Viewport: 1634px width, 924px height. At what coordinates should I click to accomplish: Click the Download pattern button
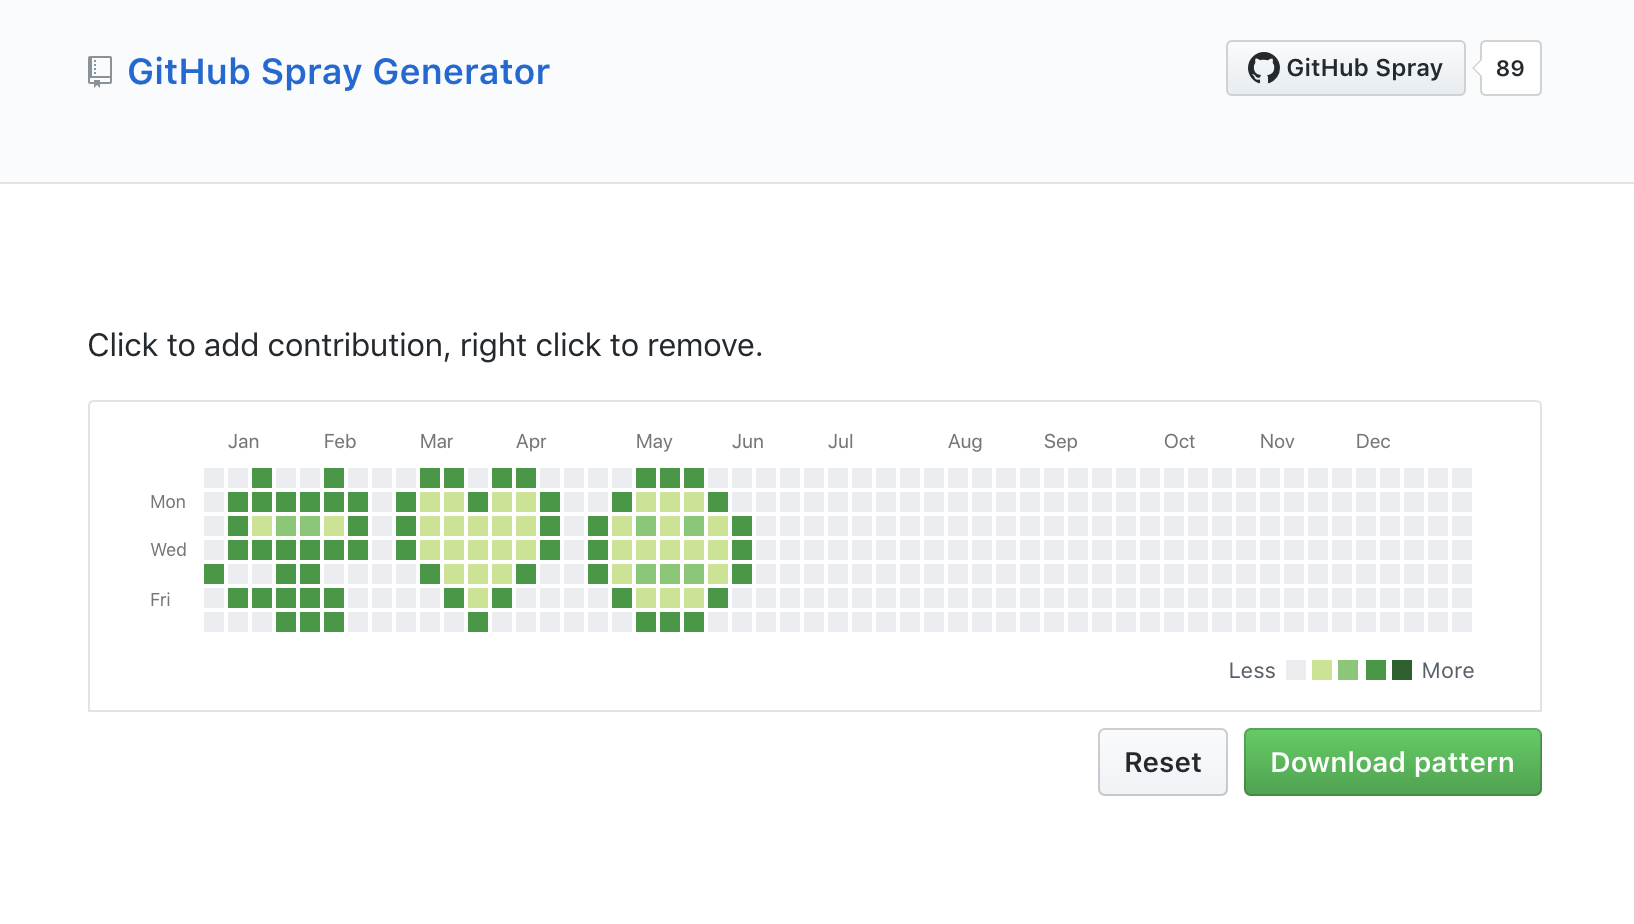point(1391,762)
